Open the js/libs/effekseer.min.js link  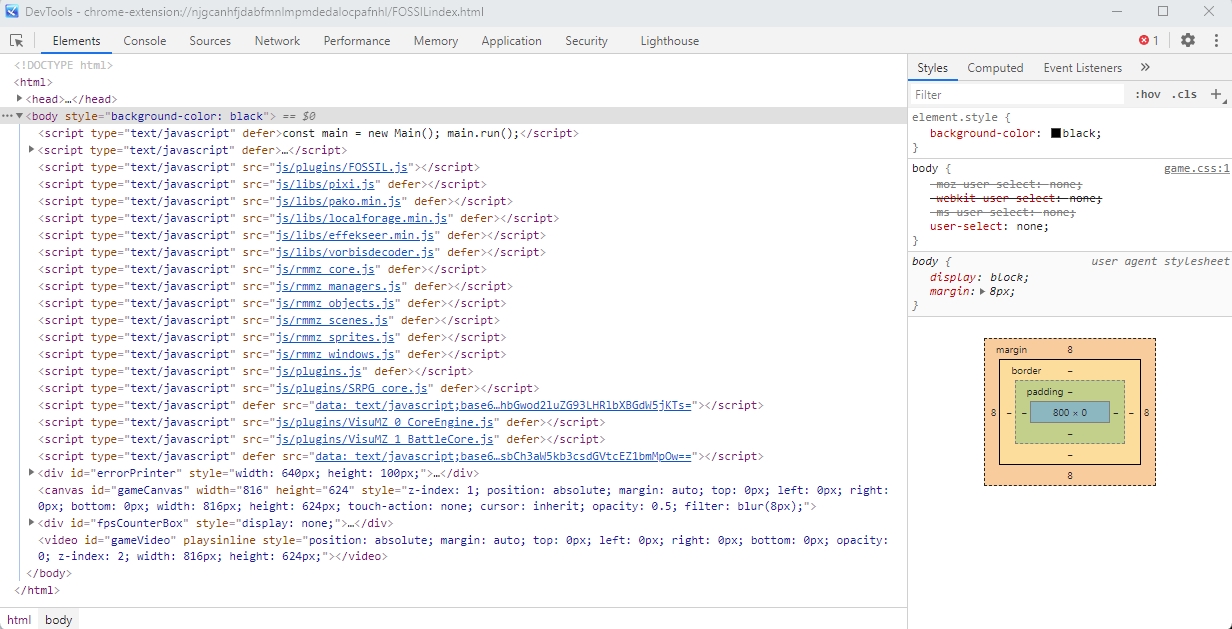point(356,235)
